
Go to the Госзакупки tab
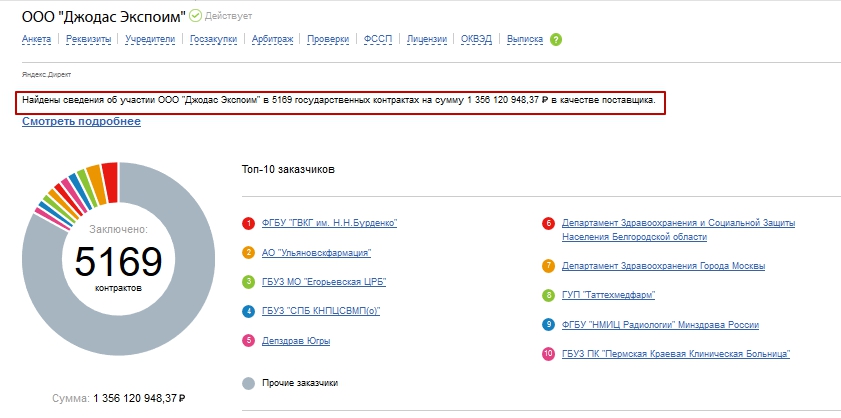point(213,39)
